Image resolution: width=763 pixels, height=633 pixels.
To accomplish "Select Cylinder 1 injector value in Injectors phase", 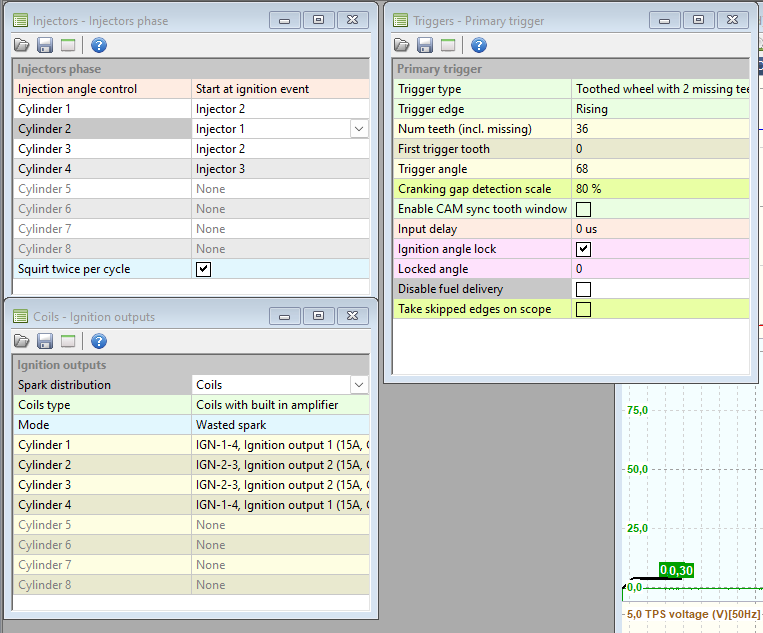I will pos(280,109).
